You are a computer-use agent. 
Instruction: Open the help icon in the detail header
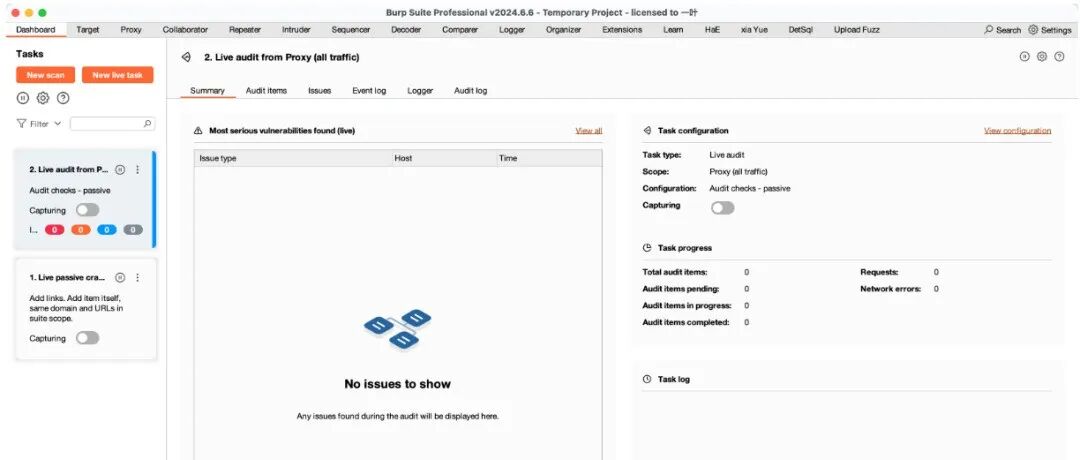point(1059,56)
